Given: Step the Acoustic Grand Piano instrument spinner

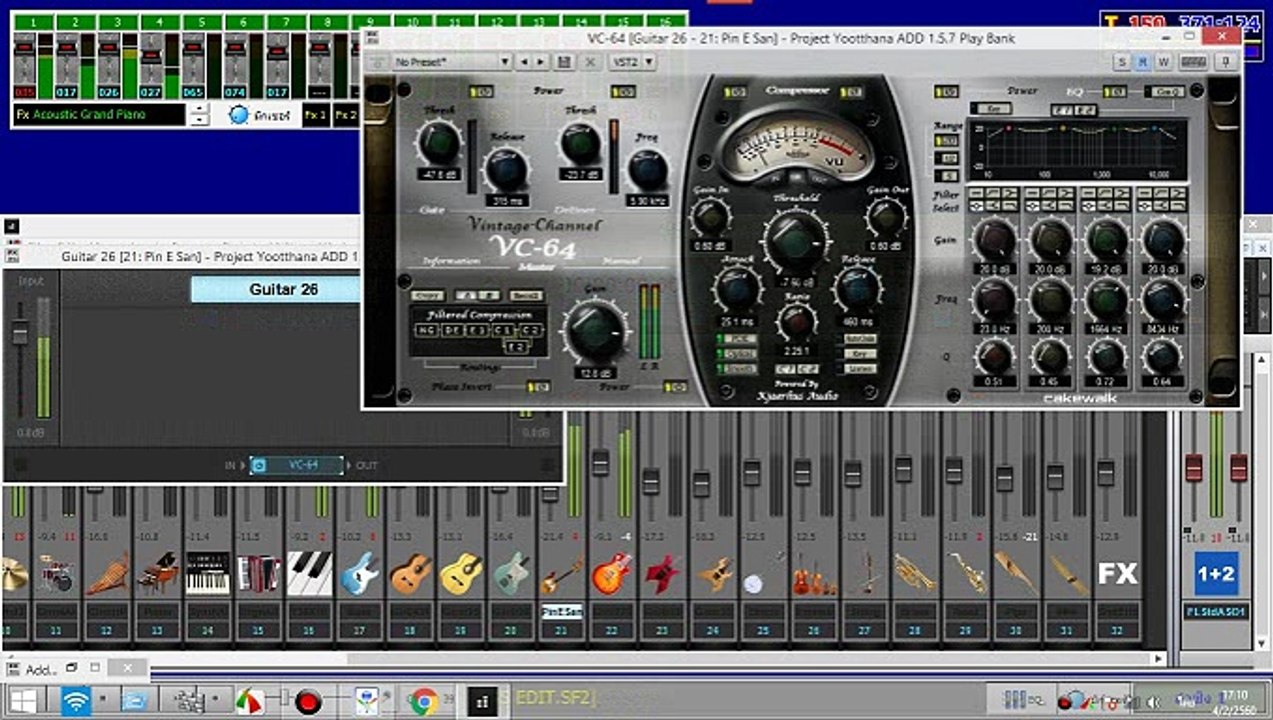Looking at the screenshot, I should point(200,114).
